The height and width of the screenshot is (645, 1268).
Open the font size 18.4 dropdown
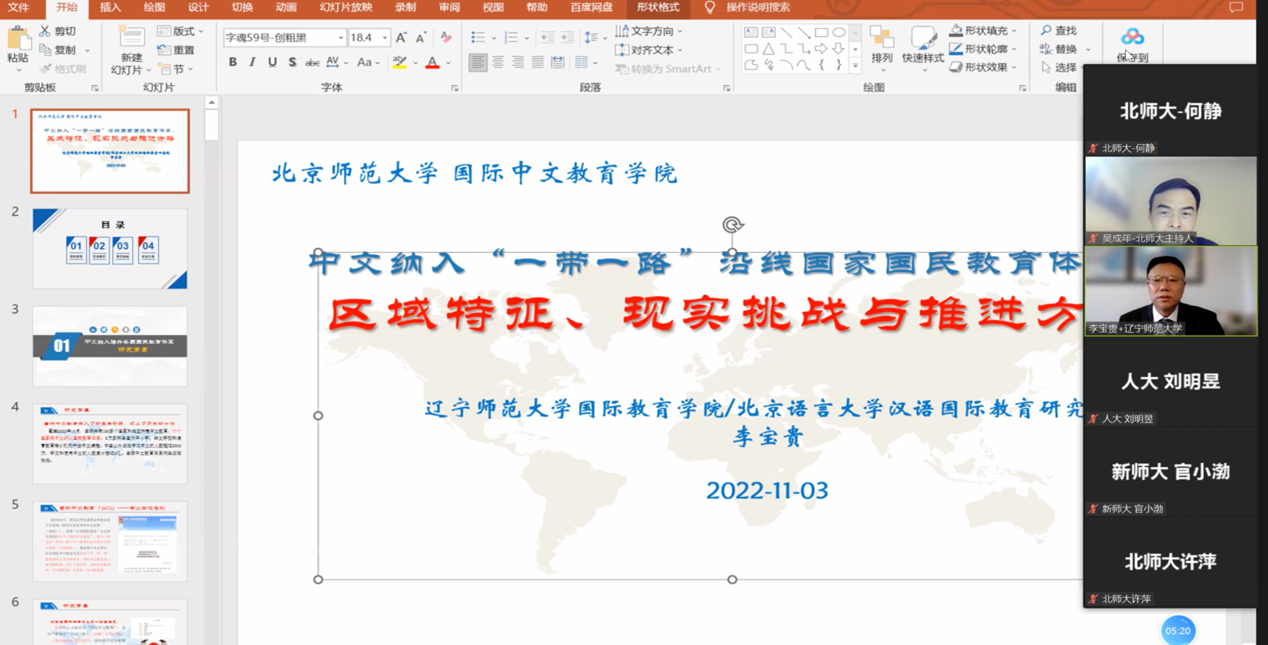[385, 38]
